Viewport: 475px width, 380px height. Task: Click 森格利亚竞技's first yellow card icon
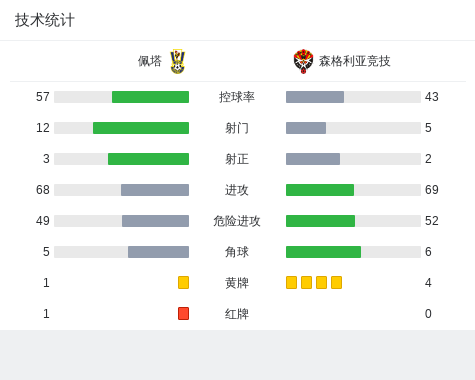(291, 282)
